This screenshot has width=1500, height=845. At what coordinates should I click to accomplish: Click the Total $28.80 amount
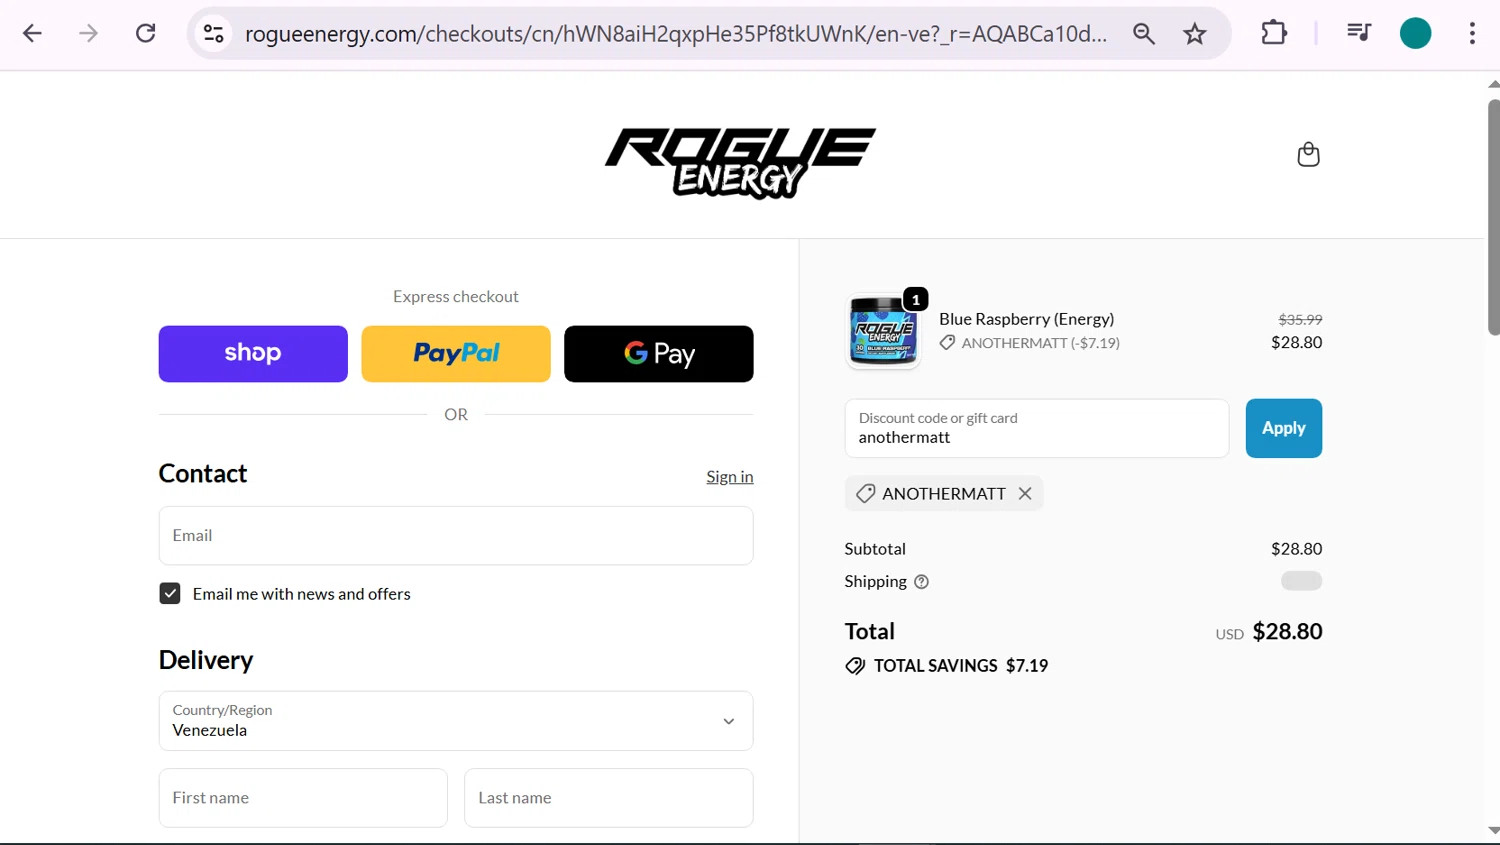click(1287, 632)
